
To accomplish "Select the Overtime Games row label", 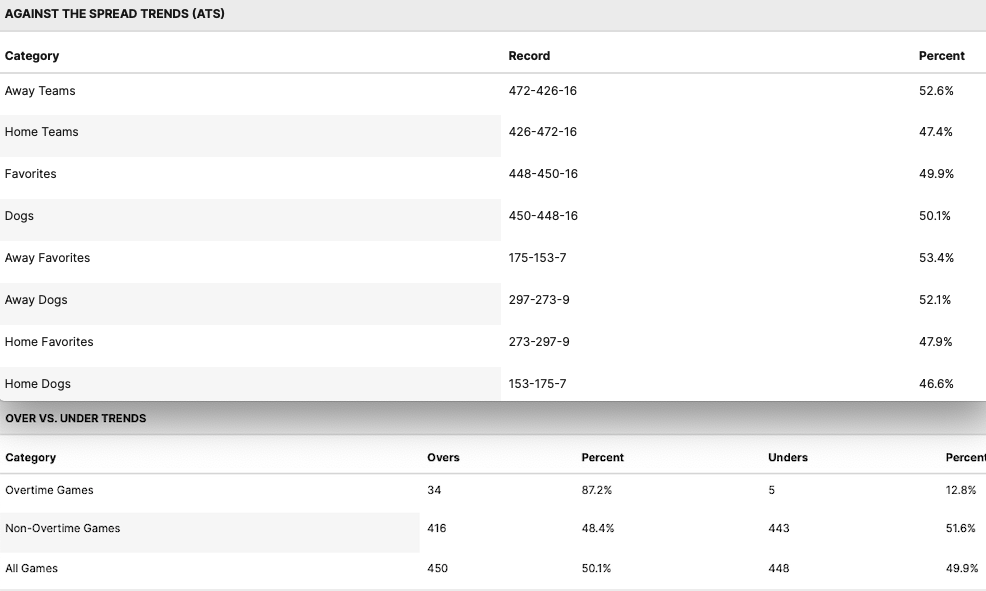I will coord(49,490).
